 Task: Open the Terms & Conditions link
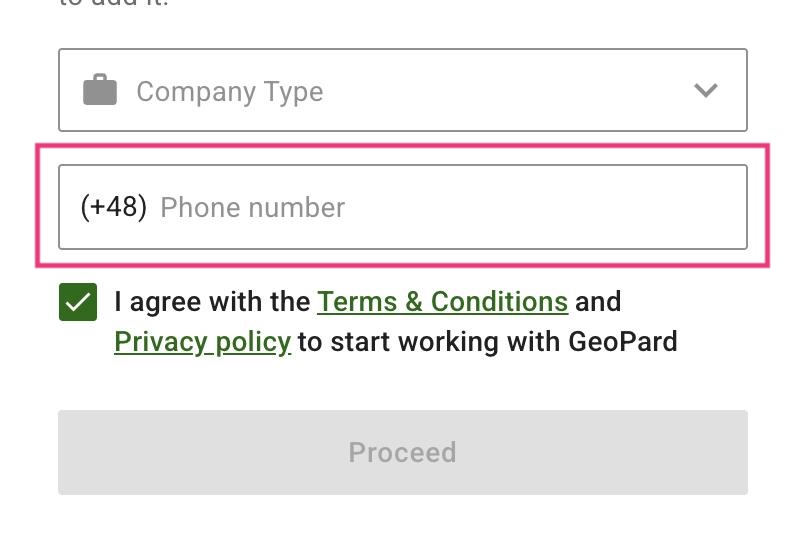point(442,302)
